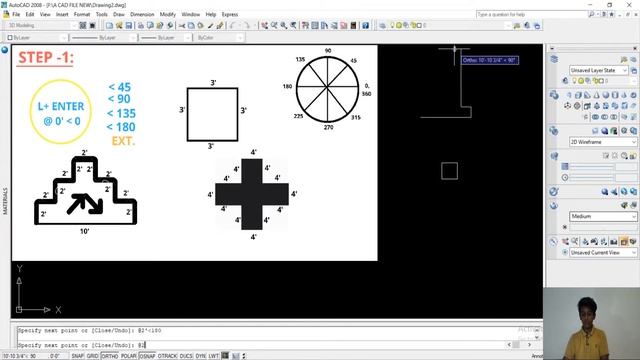Toggle LWT lineweight display in status bar
The width and height of the screenshot is (640, 360).
coord(214,356)
